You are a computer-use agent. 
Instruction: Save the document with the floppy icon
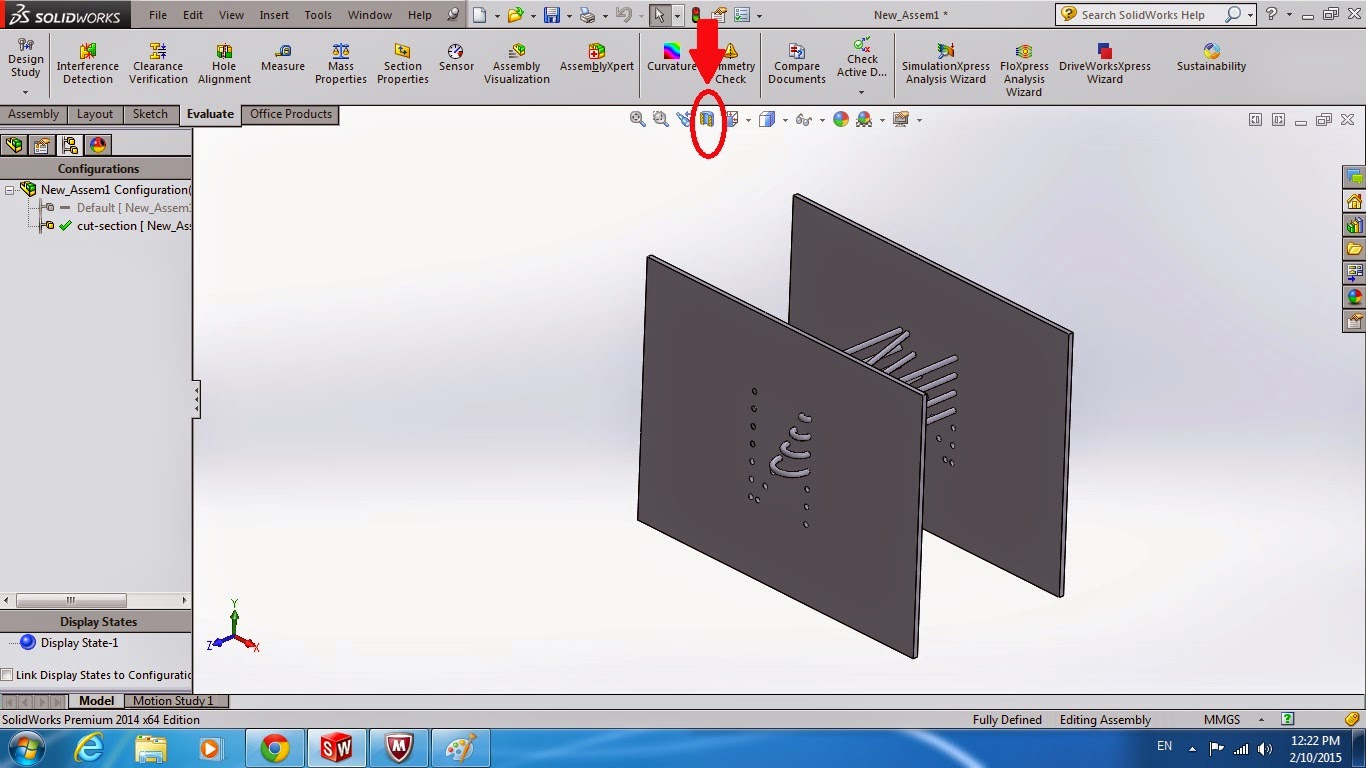coord(552,15)
